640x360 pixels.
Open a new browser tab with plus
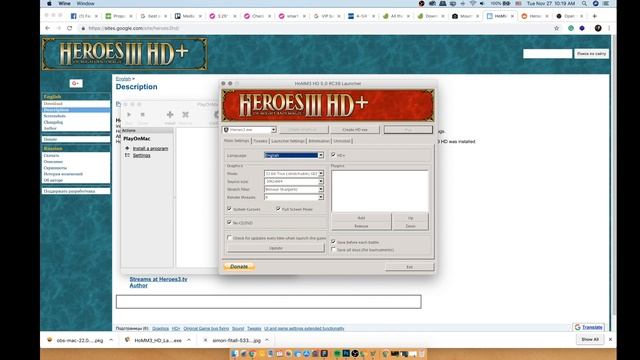(594, 16)
